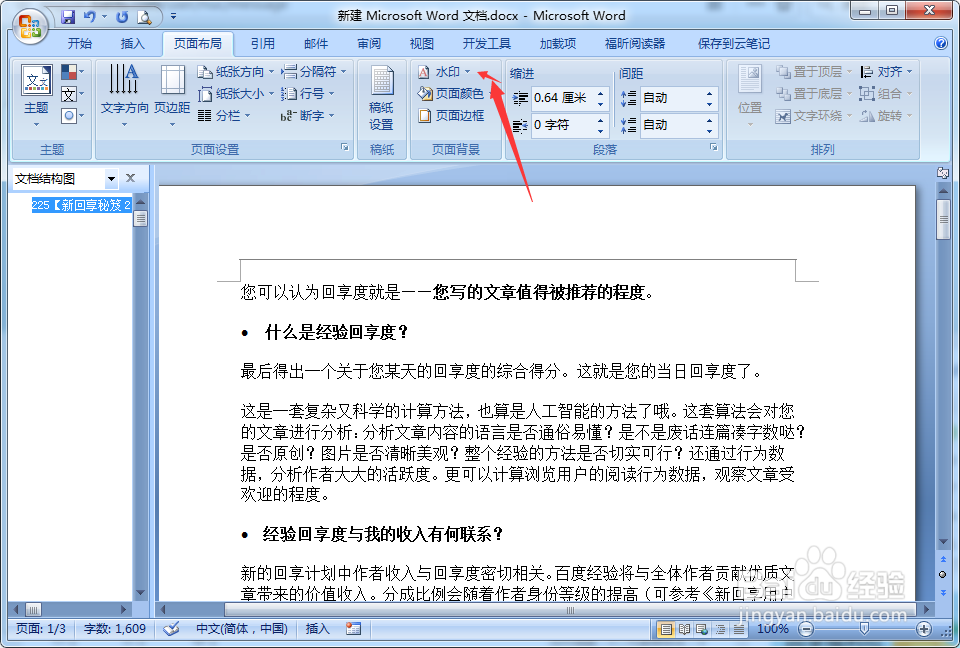Expand 纸张方向 orientation dropdown
The height and width of the screenshot is (648, 960).
pyautogui.click(x=271, y=72)
